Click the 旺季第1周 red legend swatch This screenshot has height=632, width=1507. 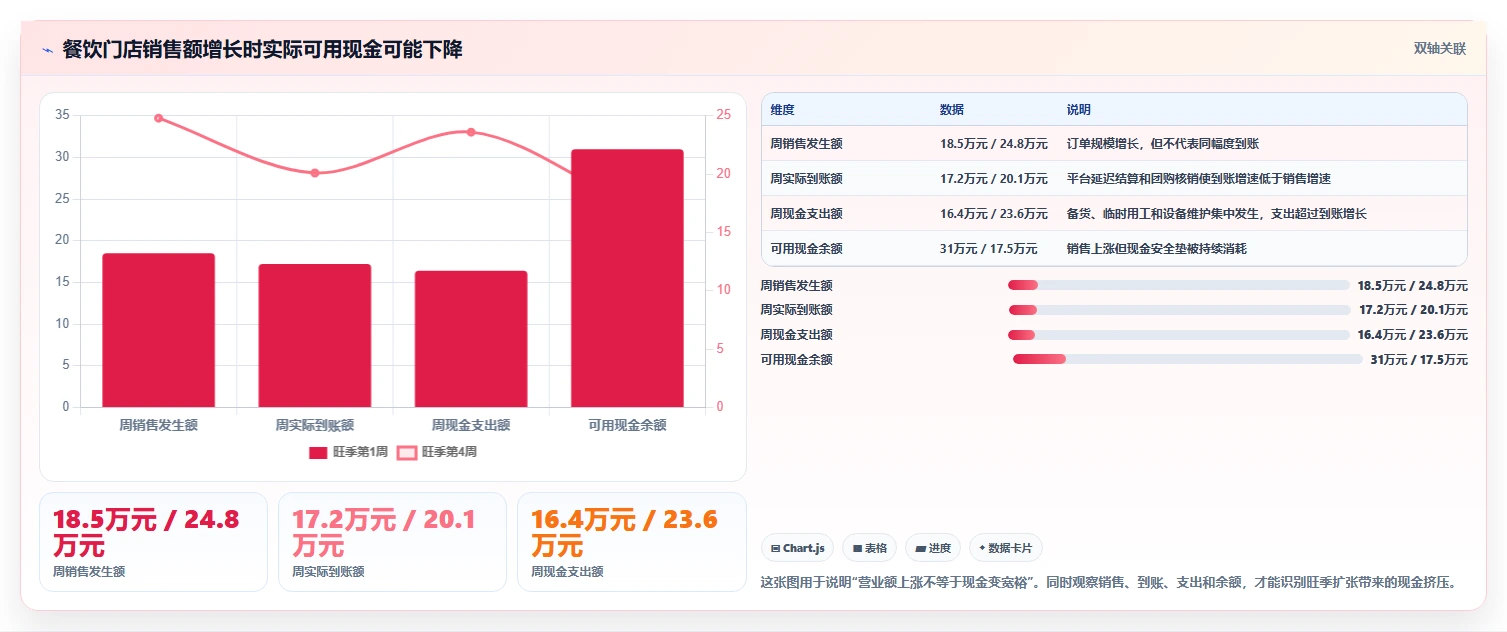coord(318,453)
